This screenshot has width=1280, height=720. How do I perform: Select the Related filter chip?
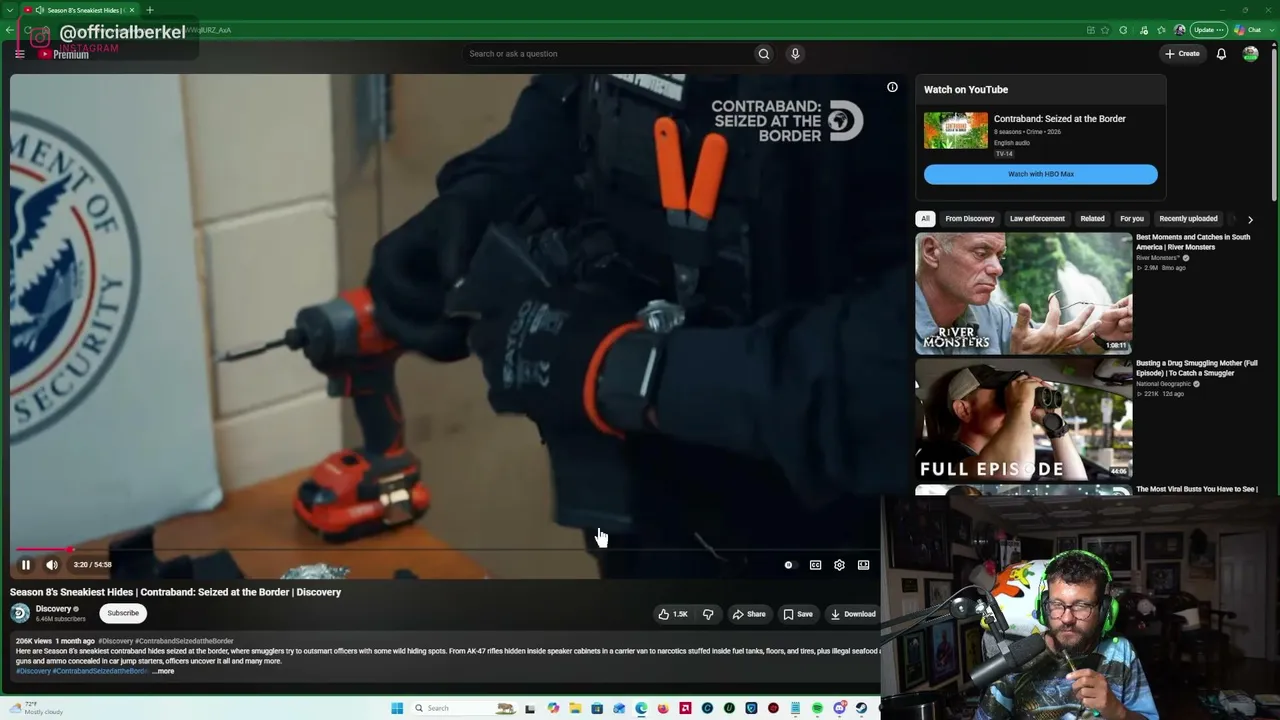[x=1092, y=219]
